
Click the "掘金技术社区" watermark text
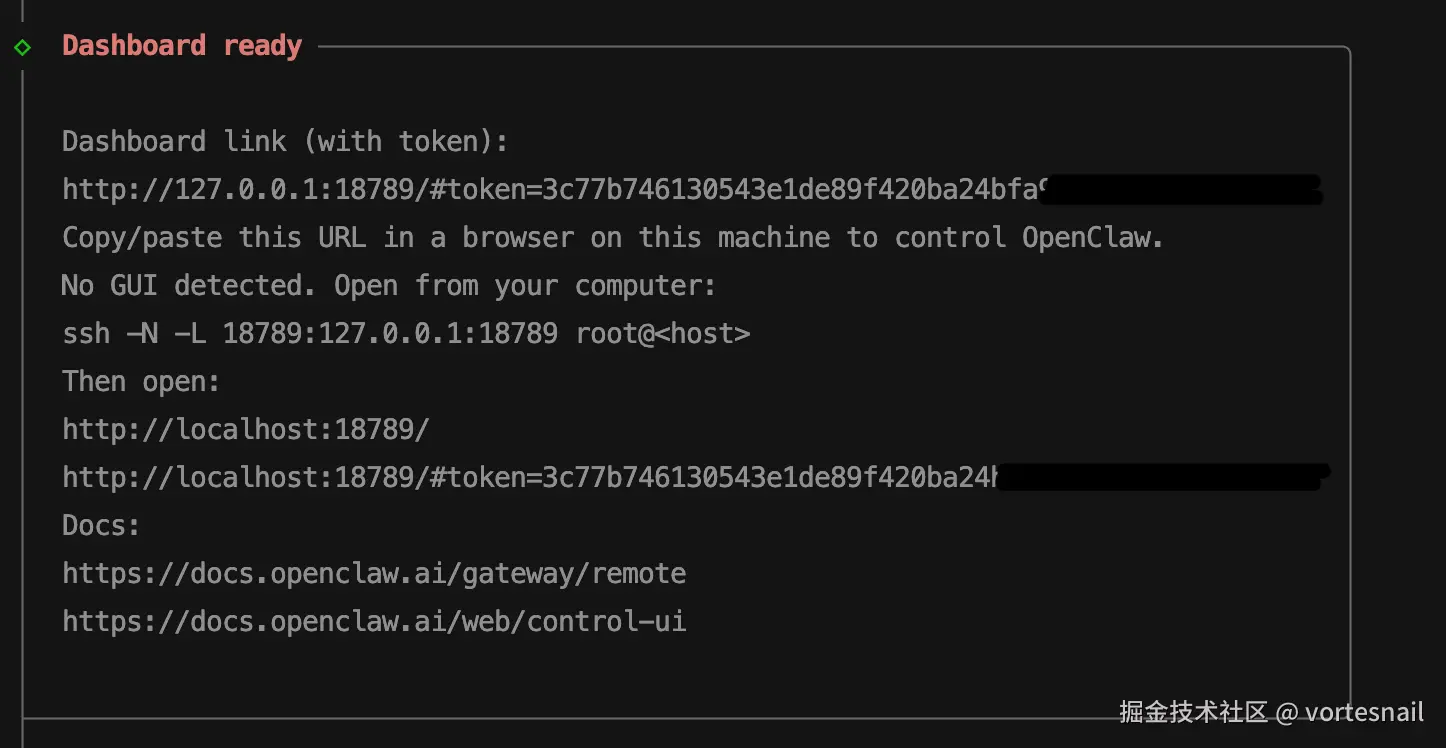tap(1193, 712)
